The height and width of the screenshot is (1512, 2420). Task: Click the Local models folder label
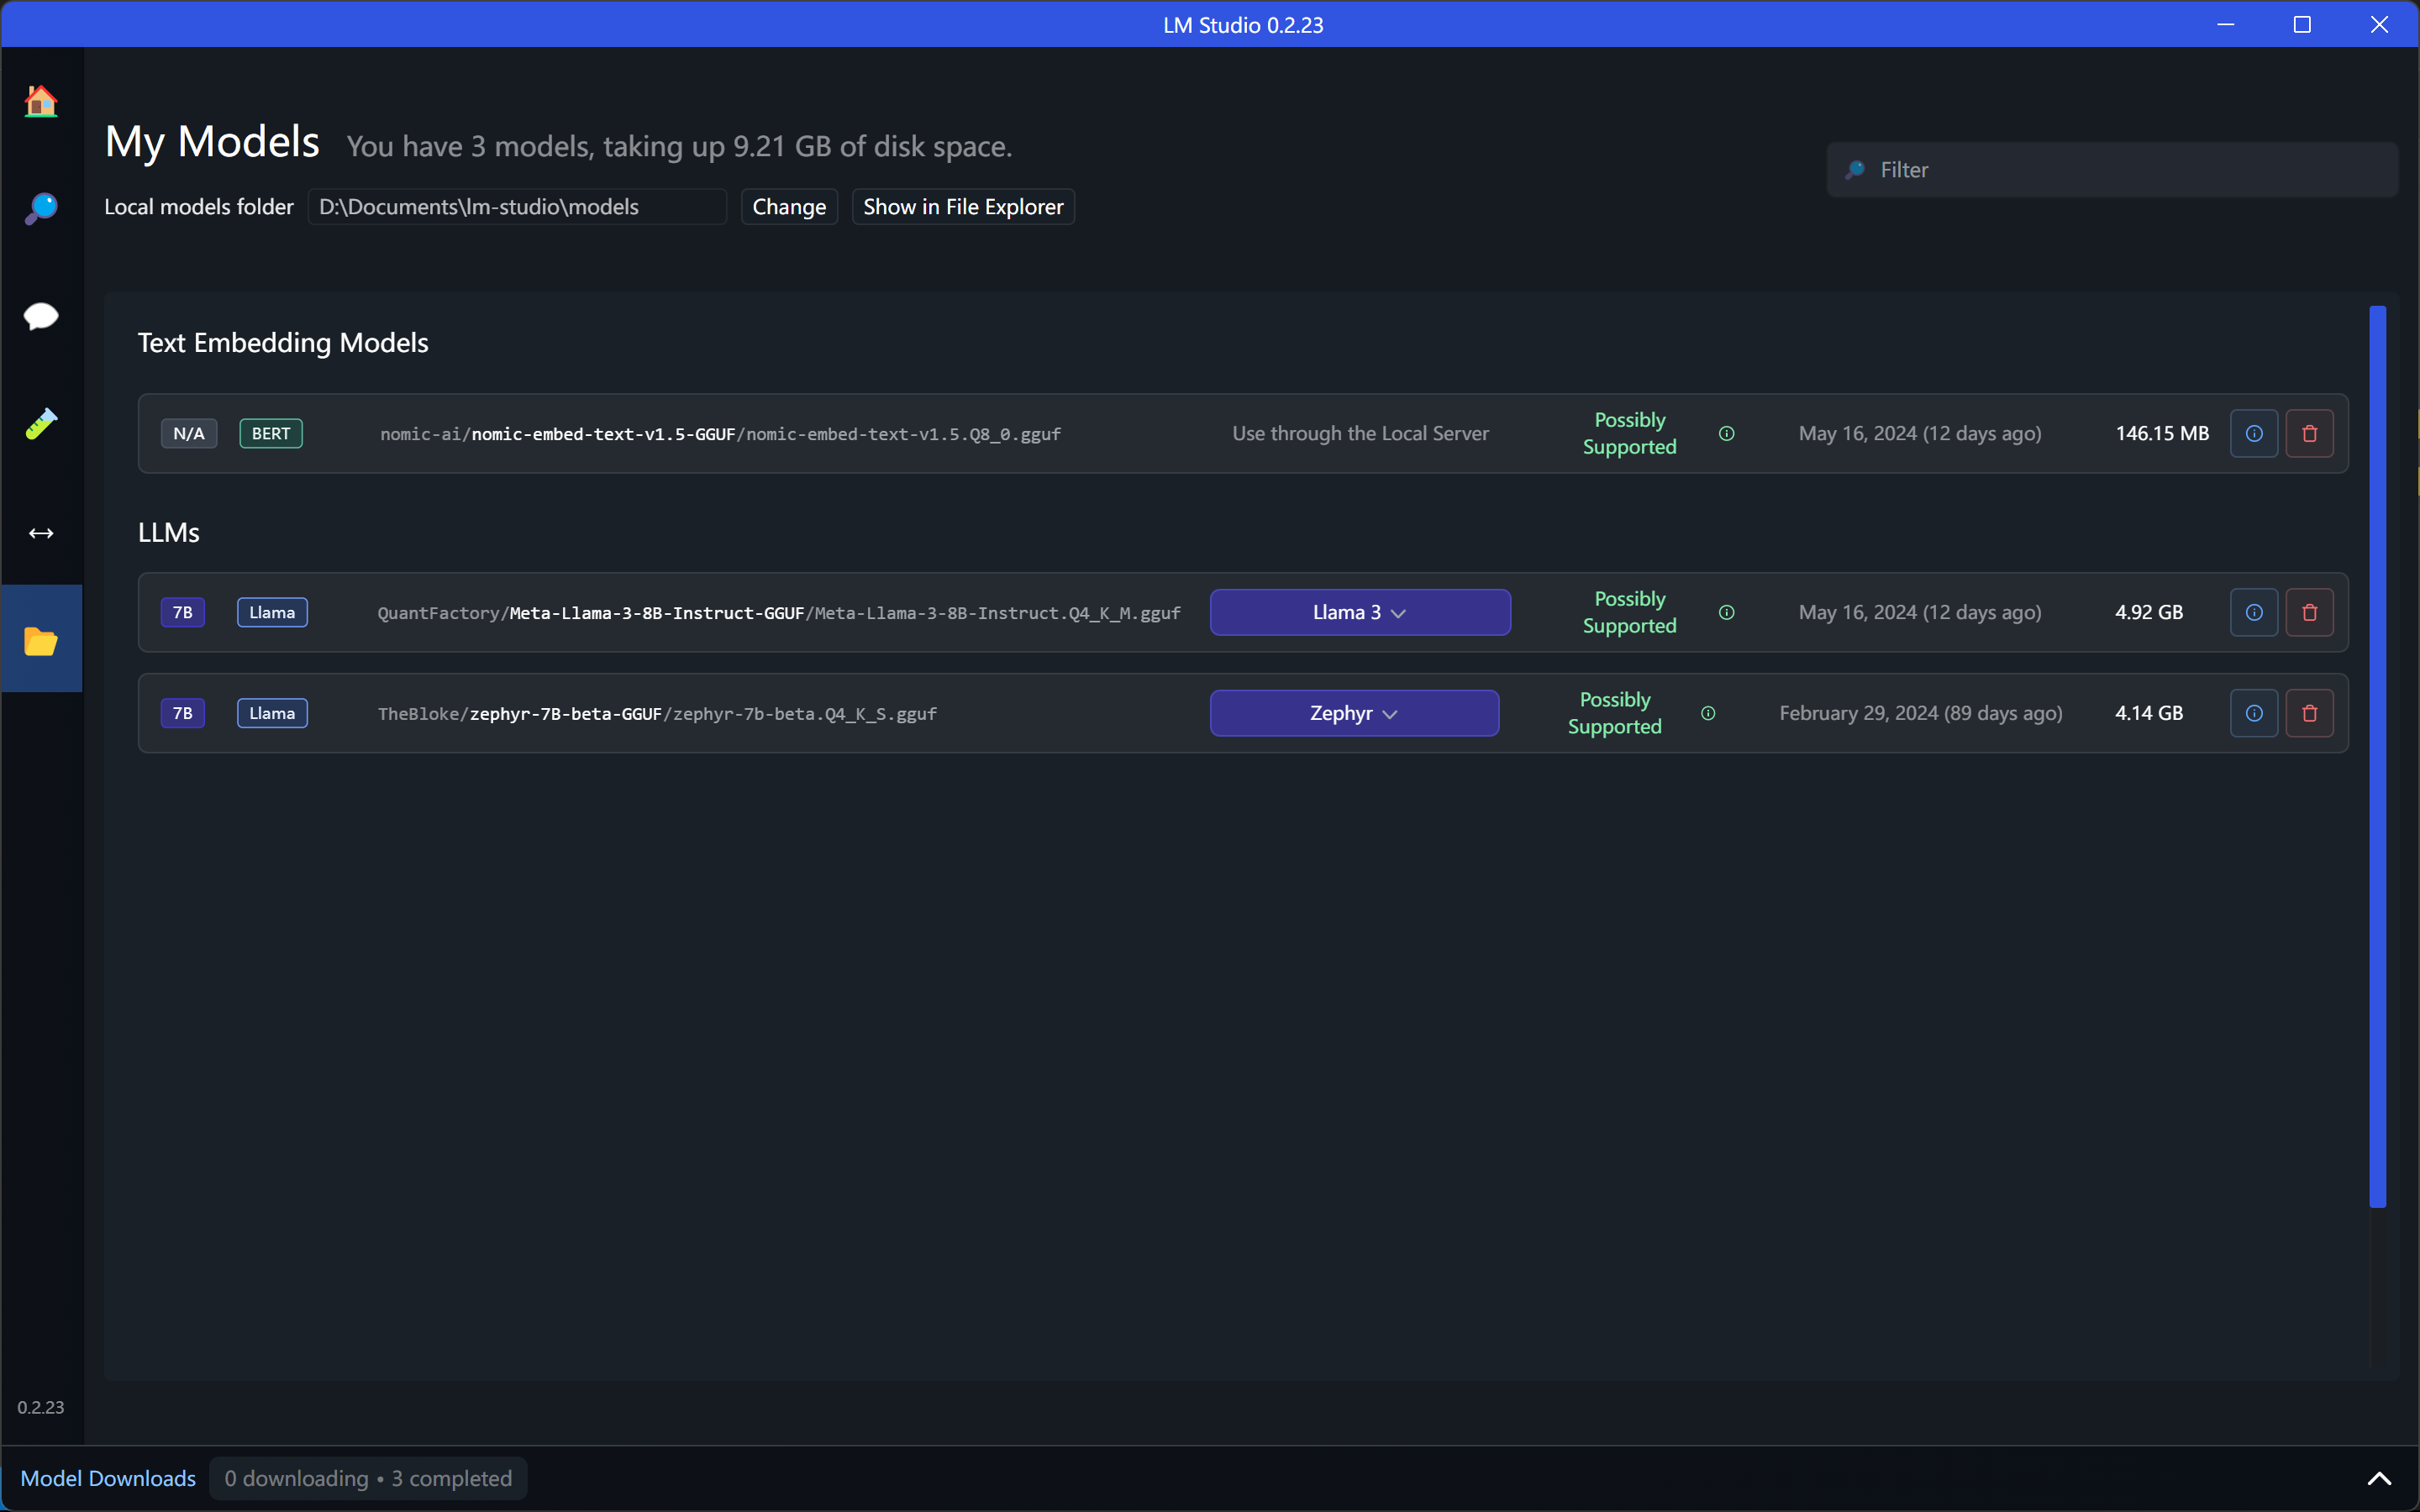(199, 207)
